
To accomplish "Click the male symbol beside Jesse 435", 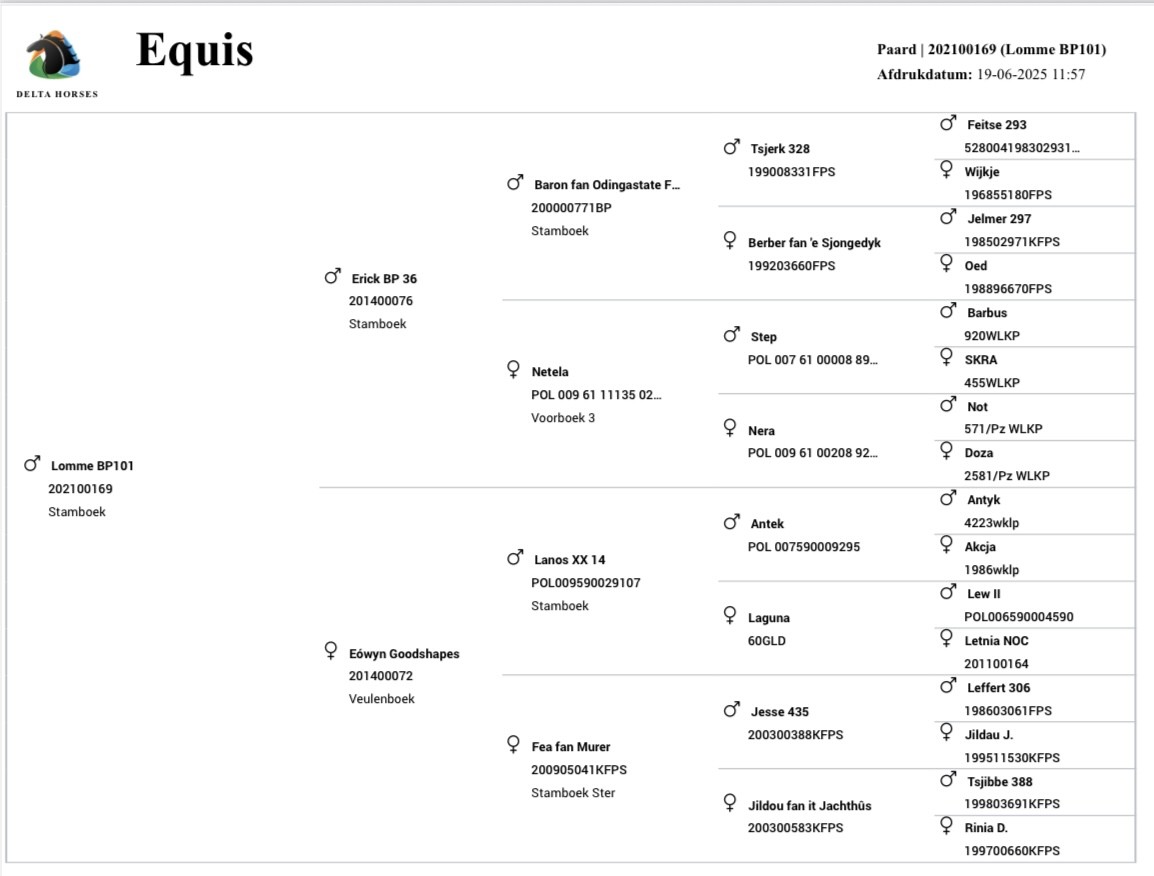I will pos(732,710).
